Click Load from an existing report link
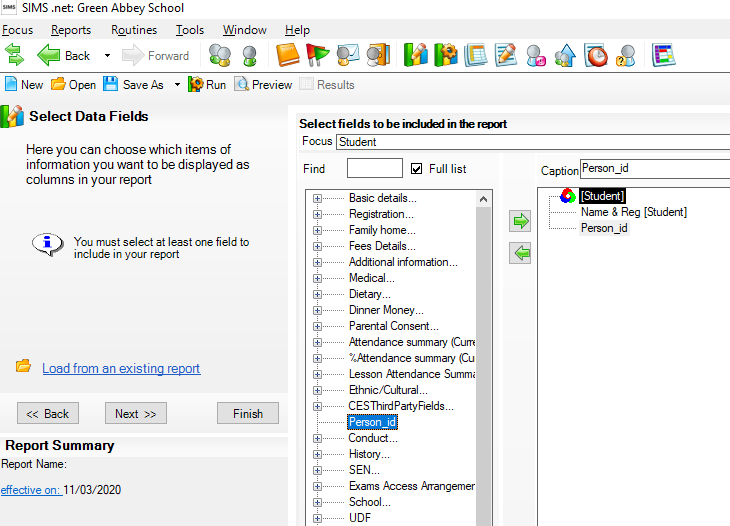The width and height of the screenshot is (730, 526). click(x=121, y=369)
